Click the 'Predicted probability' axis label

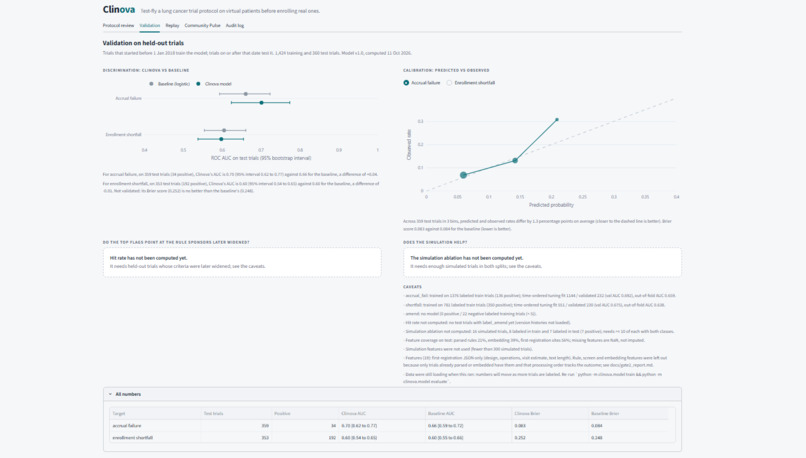point(551,205)
